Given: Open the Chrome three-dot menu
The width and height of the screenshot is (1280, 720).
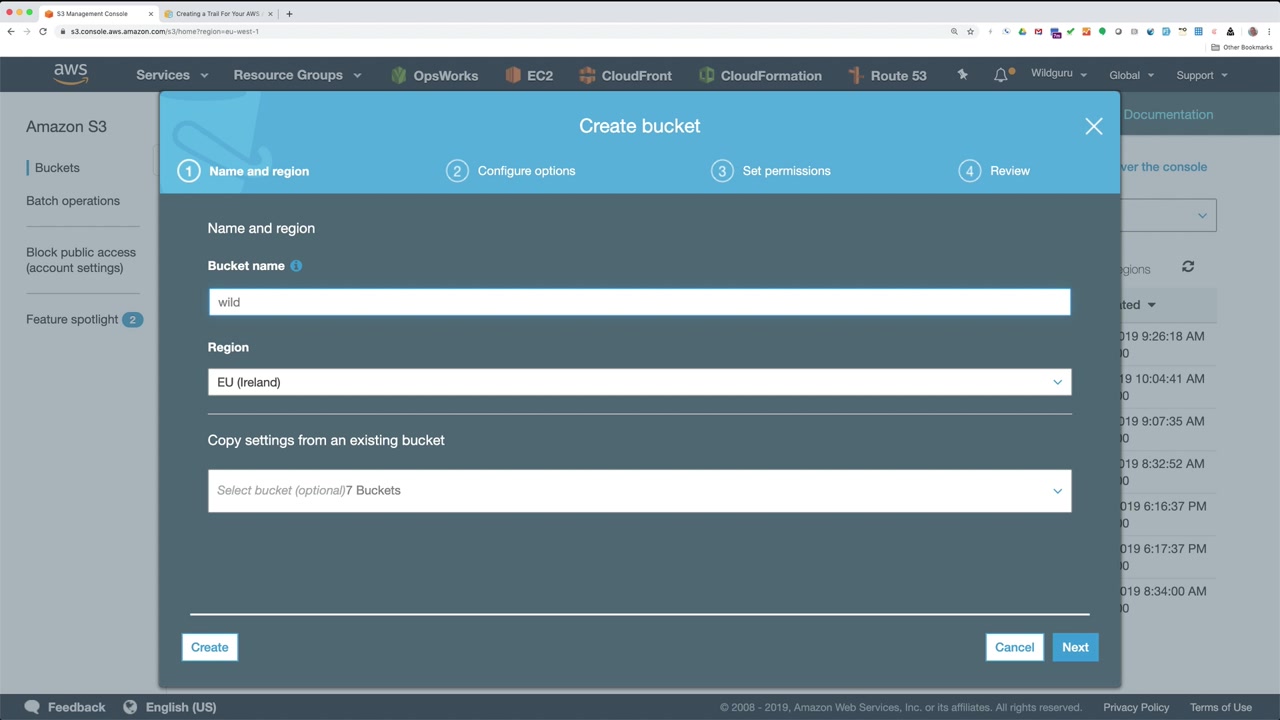Looking at the screenshot, I should tap(1269, 31).
